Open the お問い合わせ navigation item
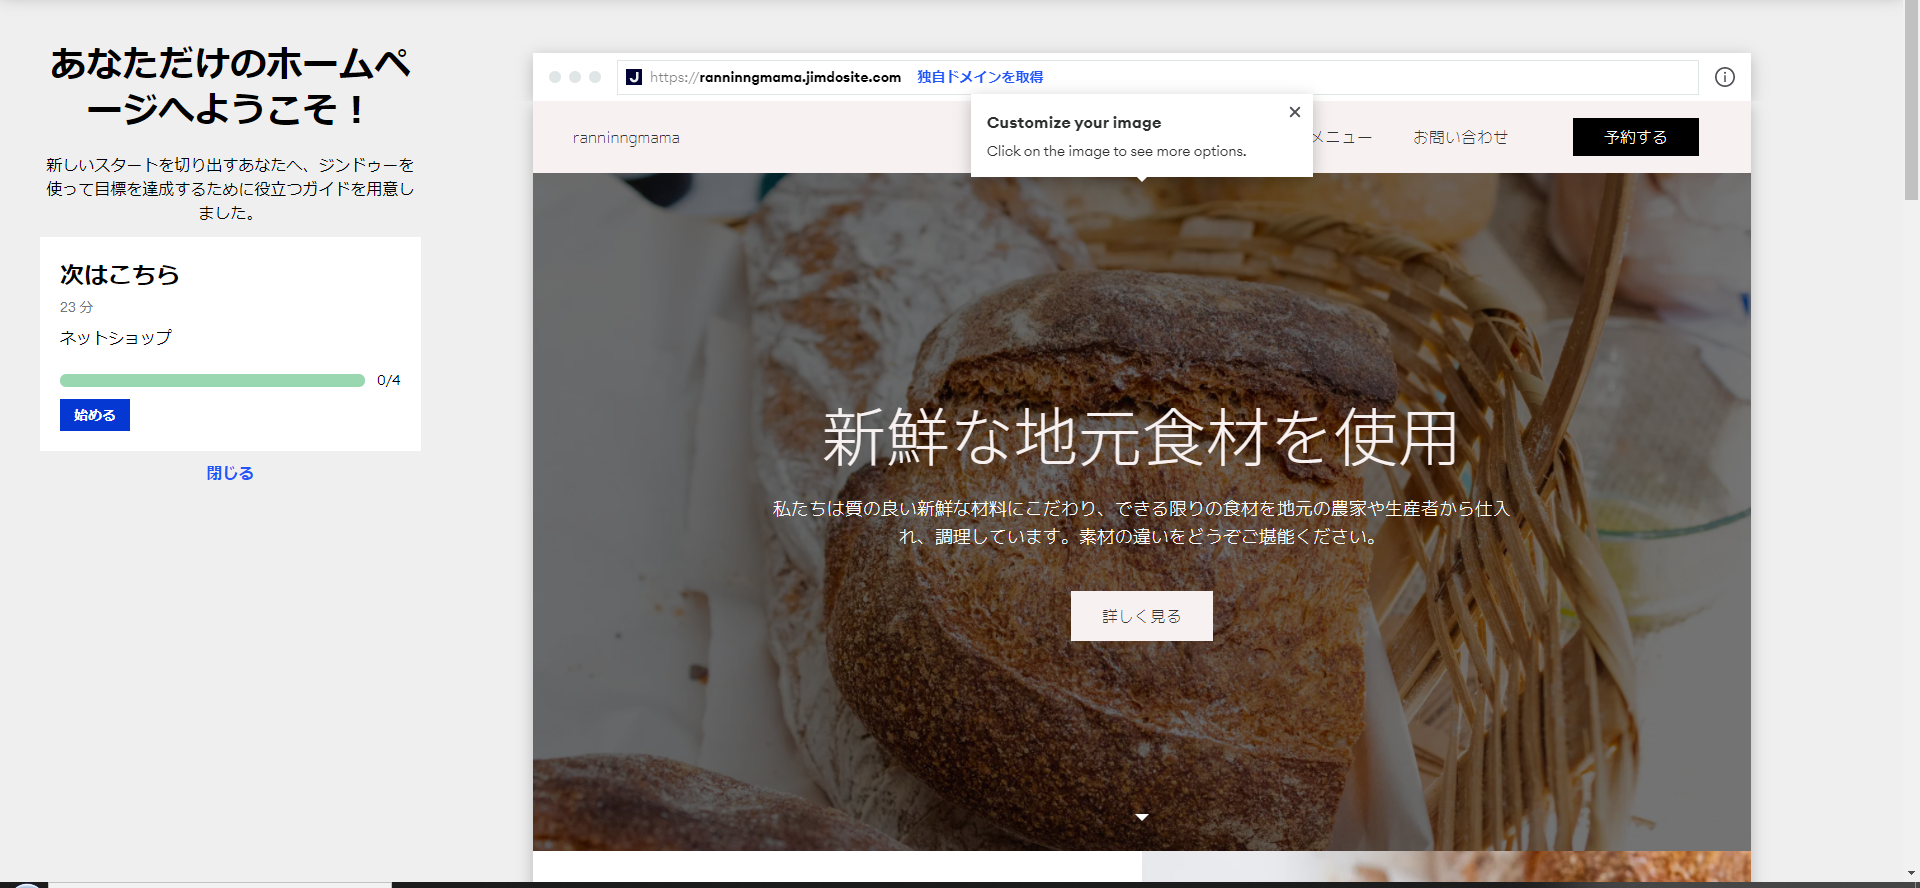Image resolution: width=1920 pixels, height=888 pixels. click(x=1459, y=137)
